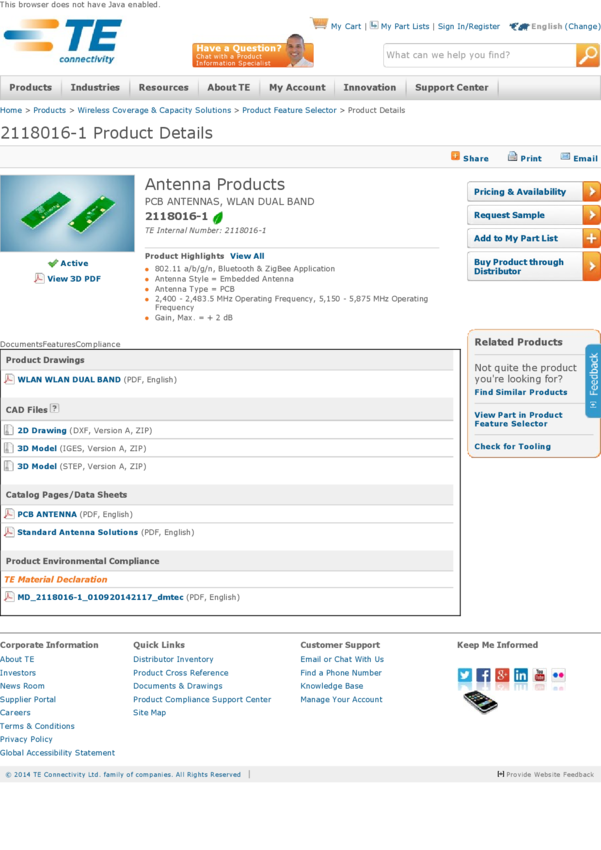Screen dimensions: 601x850
Task: Click Have a Question chat banner
Action: tap(253, 51)
